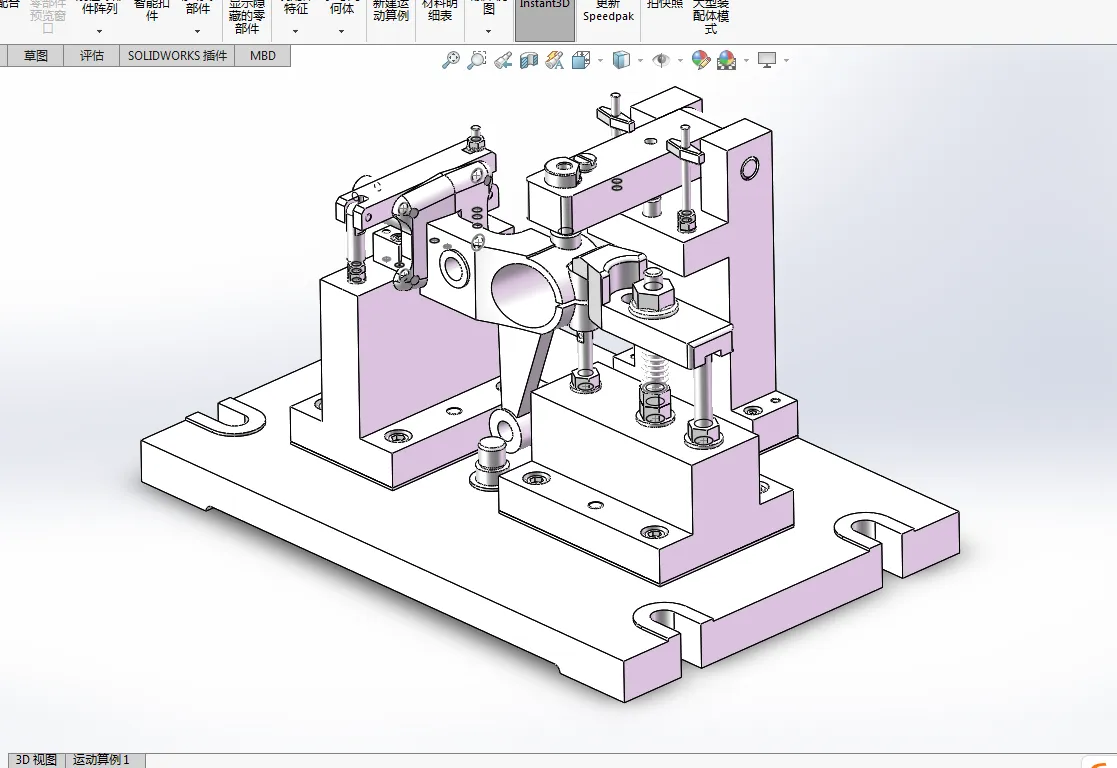This screenshot has width=1117, height=768.
Task: Switch to the 运动算例 1 tab
Action: coord(103,759)
